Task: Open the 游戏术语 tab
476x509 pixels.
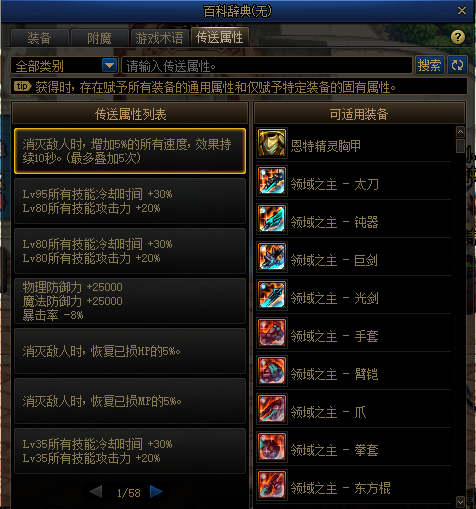Action: pyautogui.click(x=159, y=38)
